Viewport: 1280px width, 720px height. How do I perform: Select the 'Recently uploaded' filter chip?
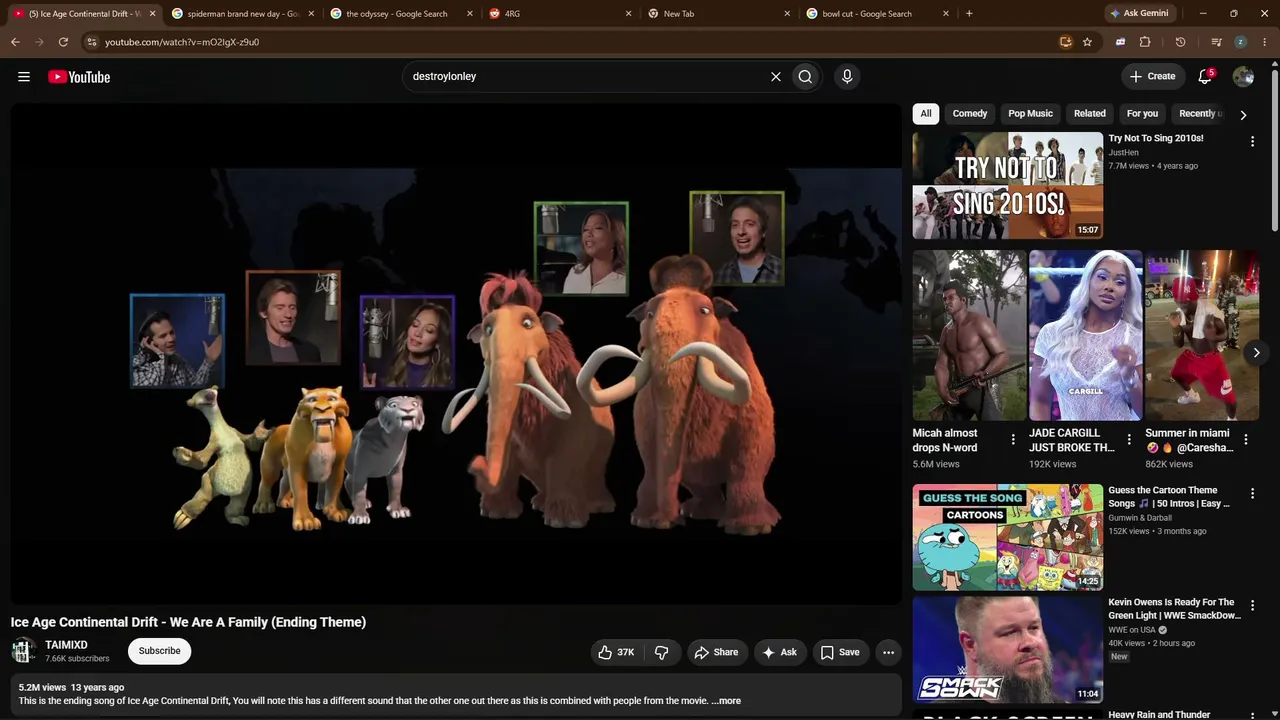tap(1198, 114)
